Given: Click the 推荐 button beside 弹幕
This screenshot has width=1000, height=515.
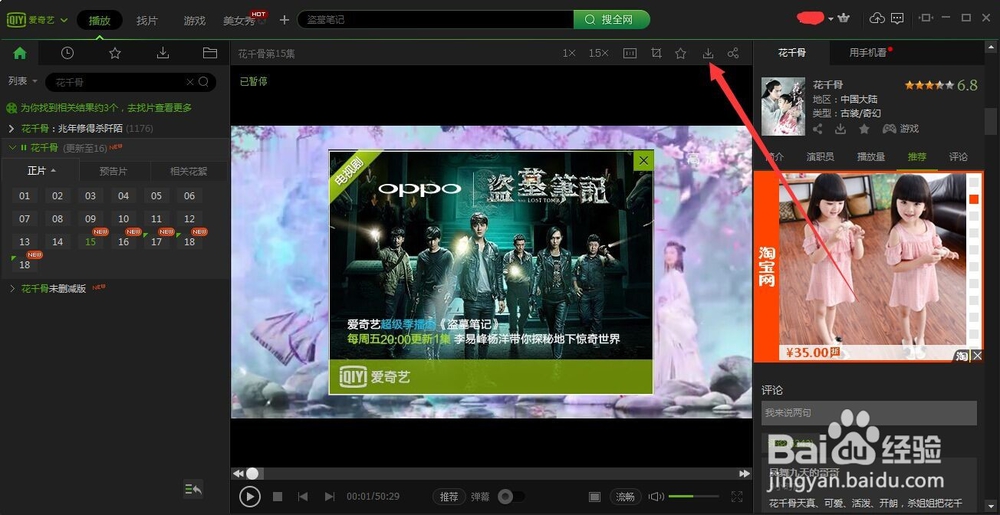Looking at the screenshot, I should 449,497.
